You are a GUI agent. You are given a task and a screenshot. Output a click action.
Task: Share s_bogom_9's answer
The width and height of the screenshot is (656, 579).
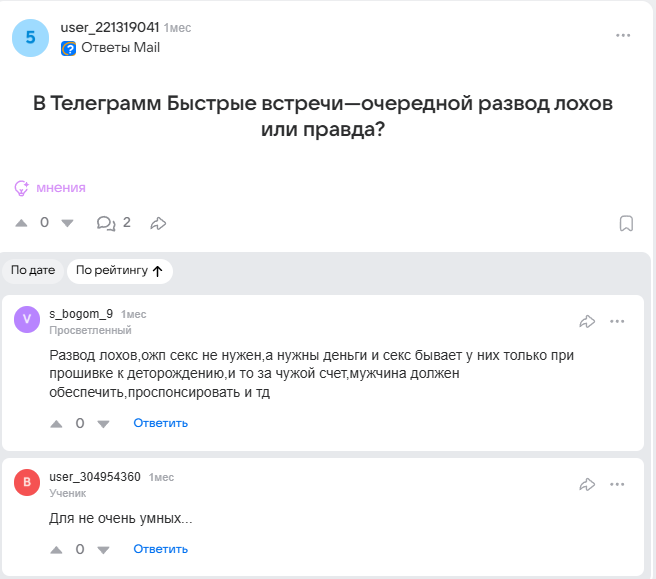pos(588,321)
